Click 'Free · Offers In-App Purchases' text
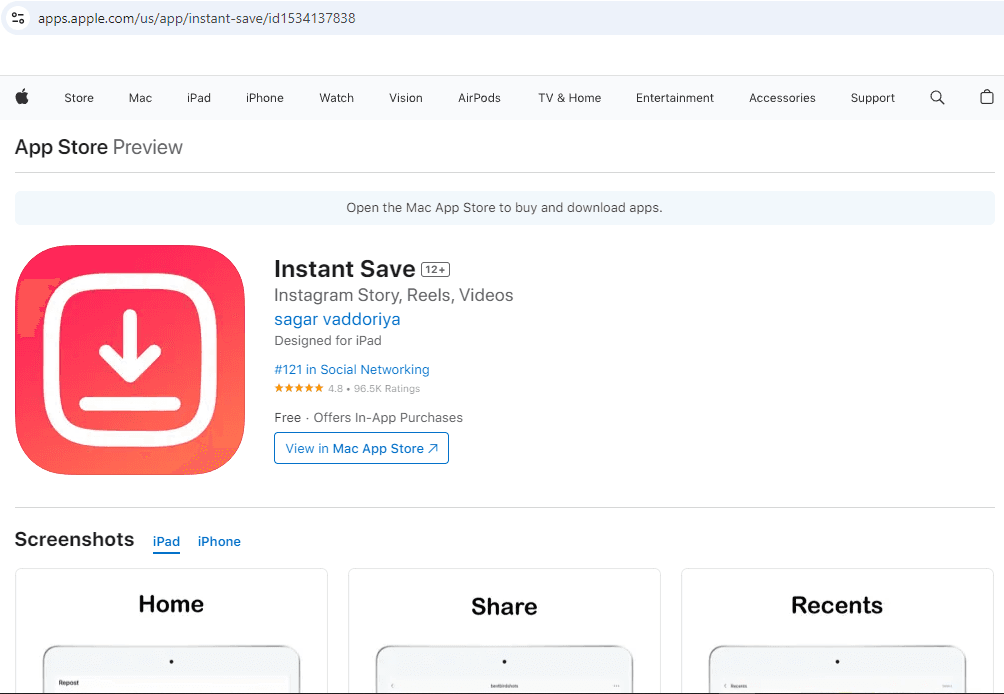The width and height of the screenshot is (1004, 694). [368, 417]
